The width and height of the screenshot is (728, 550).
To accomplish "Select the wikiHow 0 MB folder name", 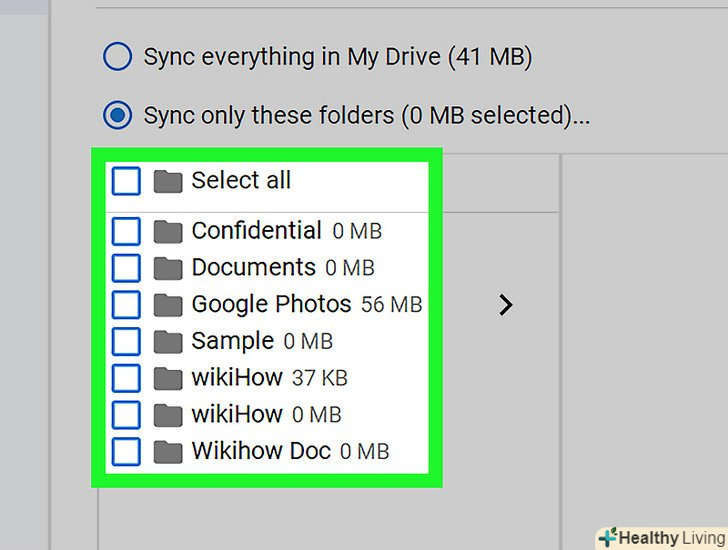I will pyautogui.click(x=237, y=415).
